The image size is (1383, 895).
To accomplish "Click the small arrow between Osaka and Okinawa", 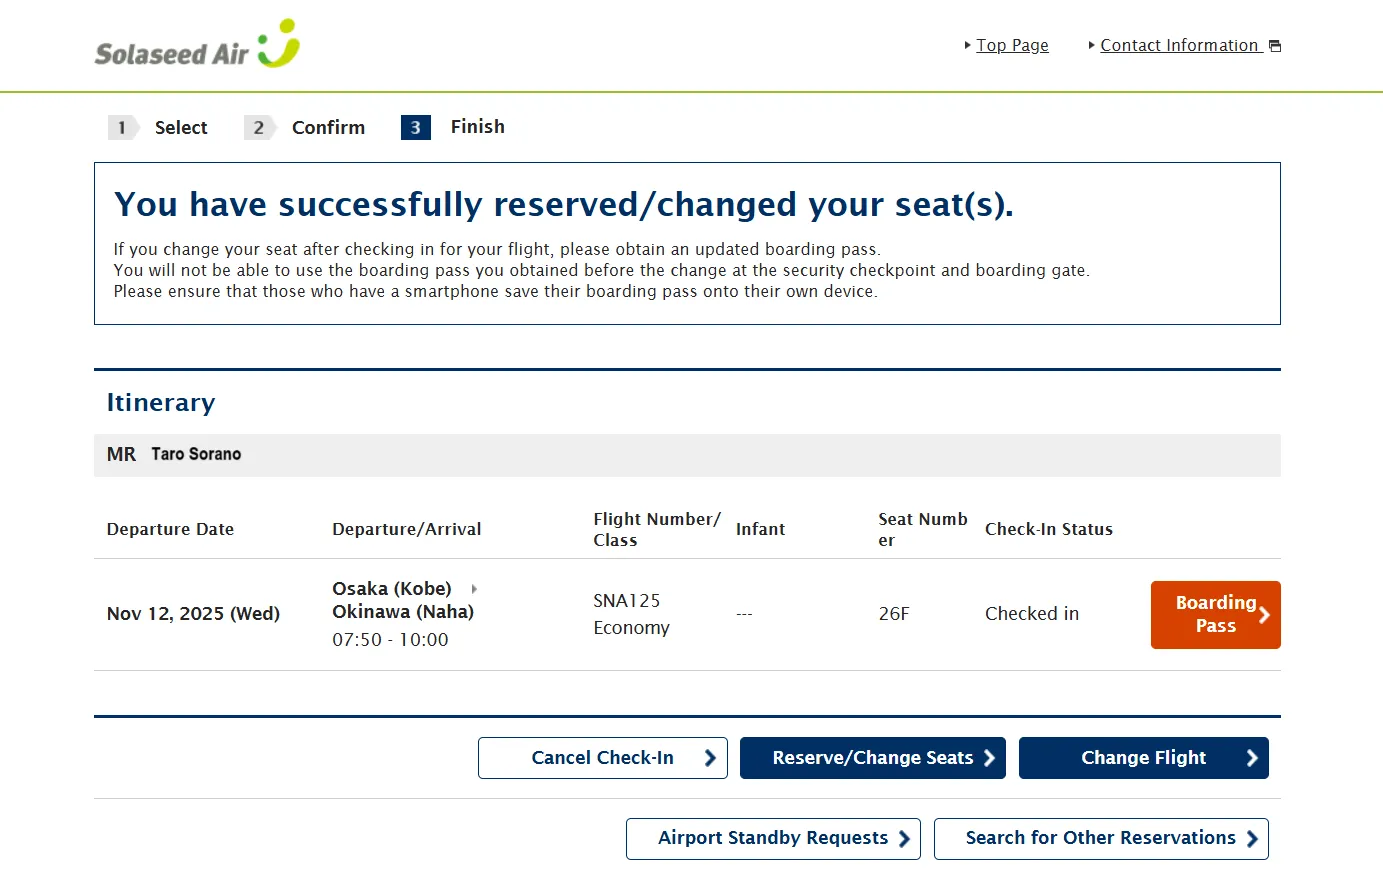I will click(474, 589).
